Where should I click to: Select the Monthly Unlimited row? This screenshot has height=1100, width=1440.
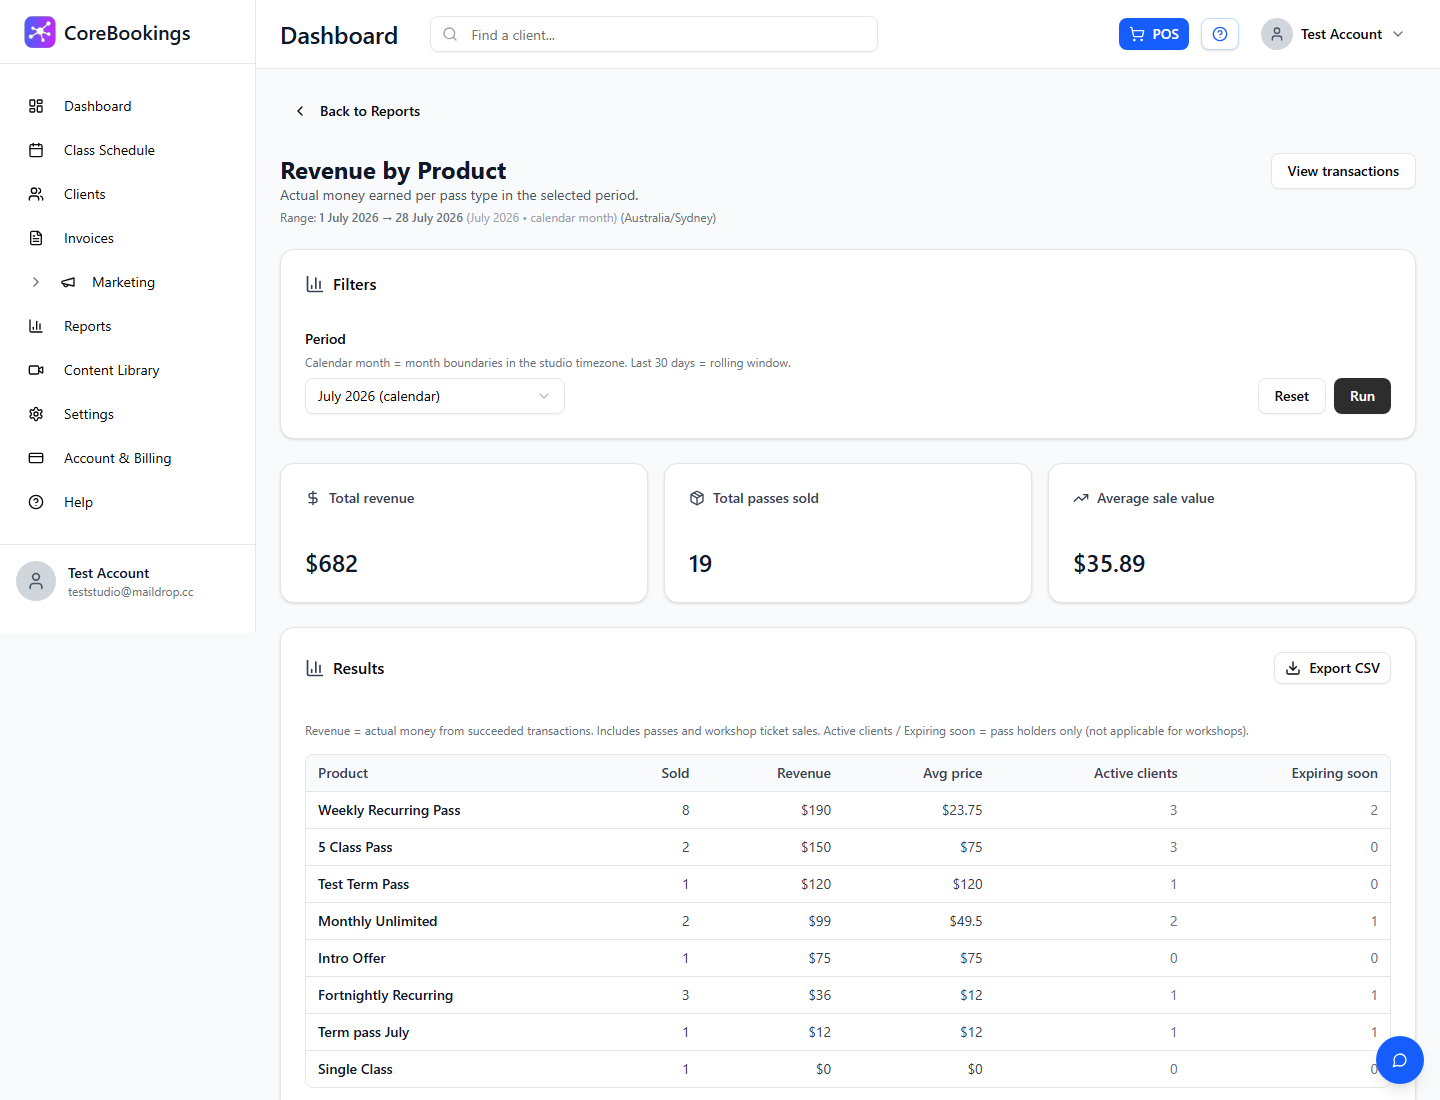pyautogui.click(x=848, y=921)
